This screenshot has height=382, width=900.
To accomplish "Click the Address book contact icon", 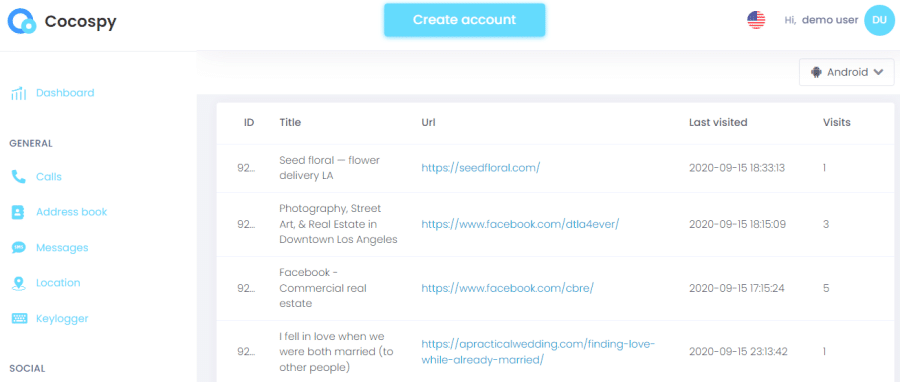I will tap(18, 212).
